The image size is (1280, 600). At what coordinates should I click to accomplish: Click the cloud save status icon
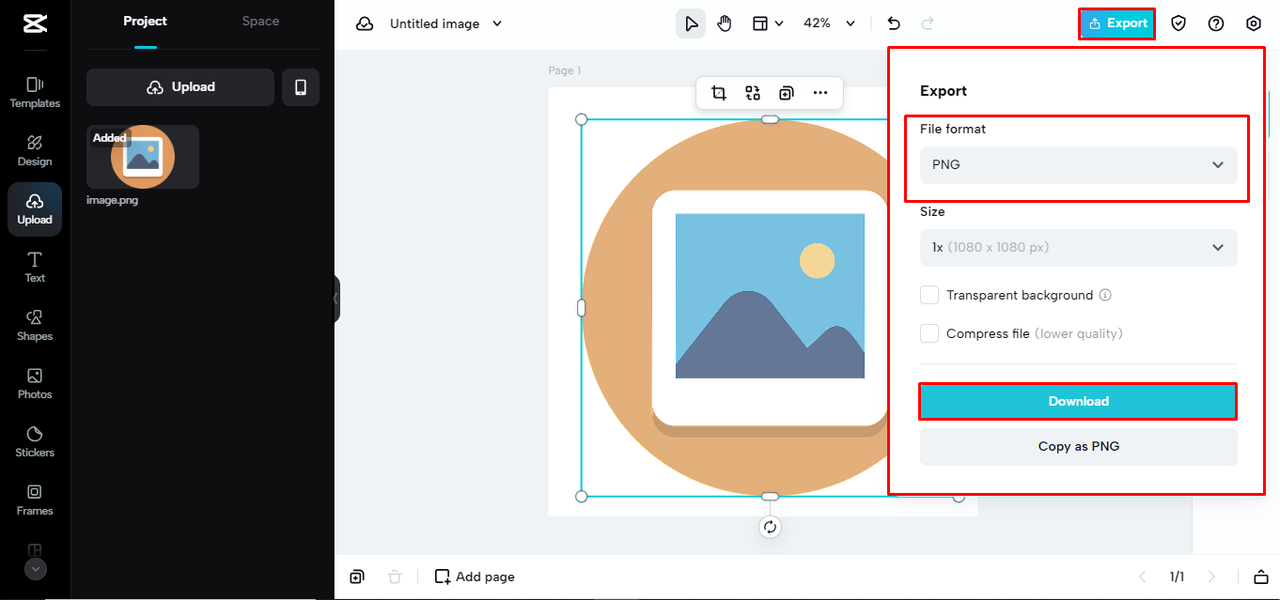[365, 23]
